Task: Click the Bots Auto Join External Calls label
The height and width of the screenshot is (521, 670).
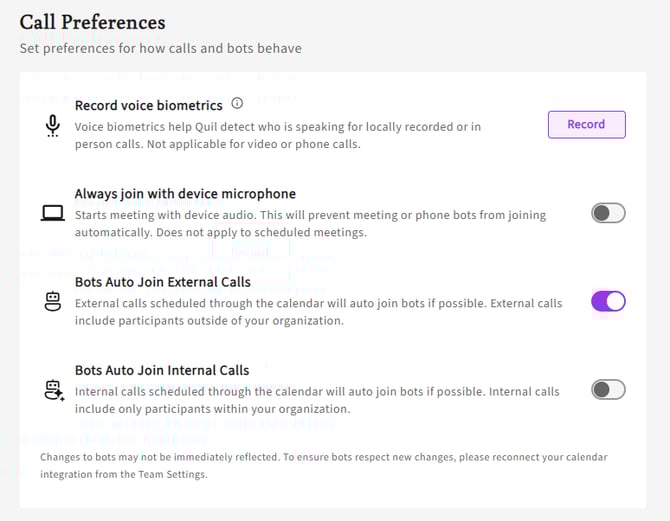Action: (x=163, y=282)
